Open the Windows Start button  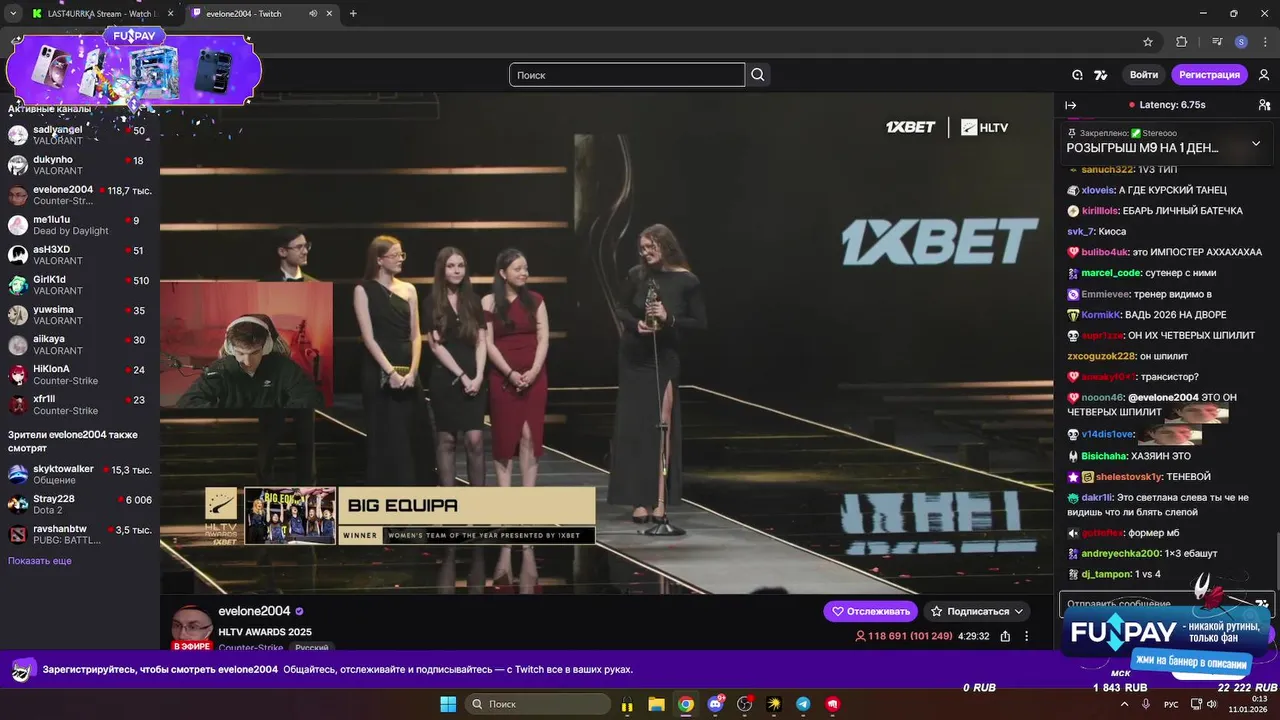click(x=447, y=704)
